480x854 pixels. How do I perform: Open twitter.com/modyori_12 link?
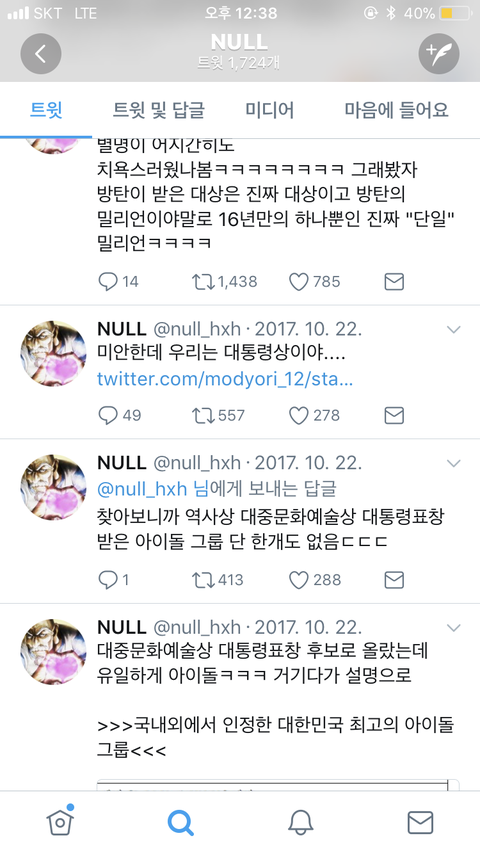point(225,379)
